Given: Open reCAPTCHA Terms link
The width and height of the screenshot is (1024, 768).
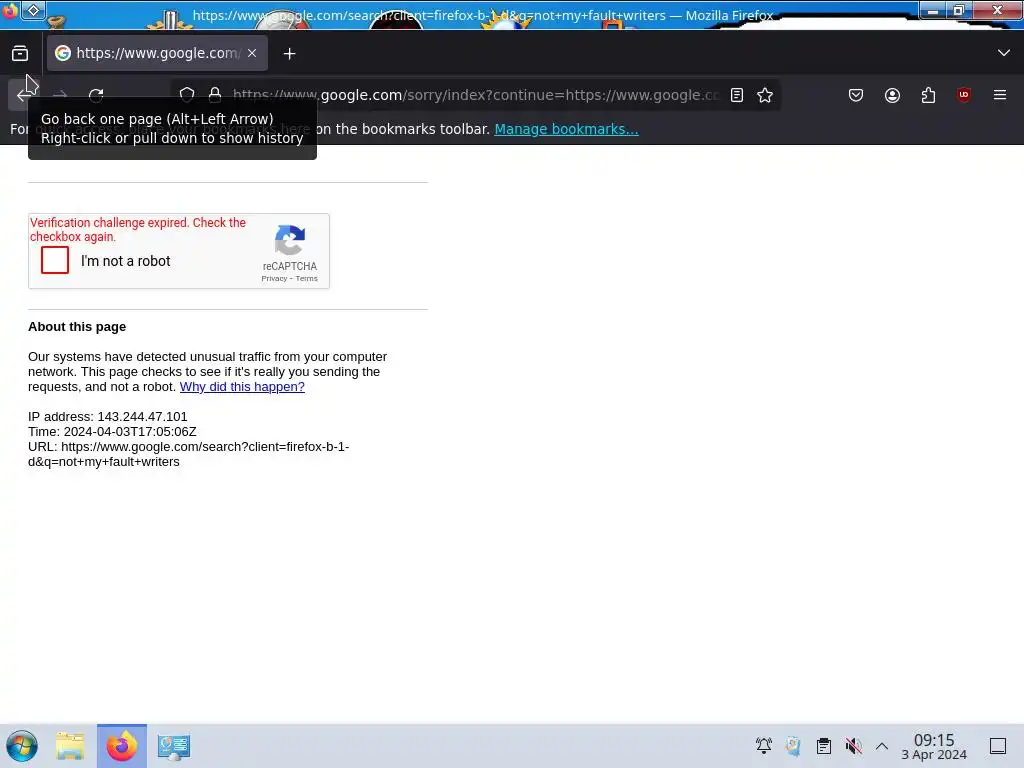Looking at the screenshot, I should click(306, 279).
